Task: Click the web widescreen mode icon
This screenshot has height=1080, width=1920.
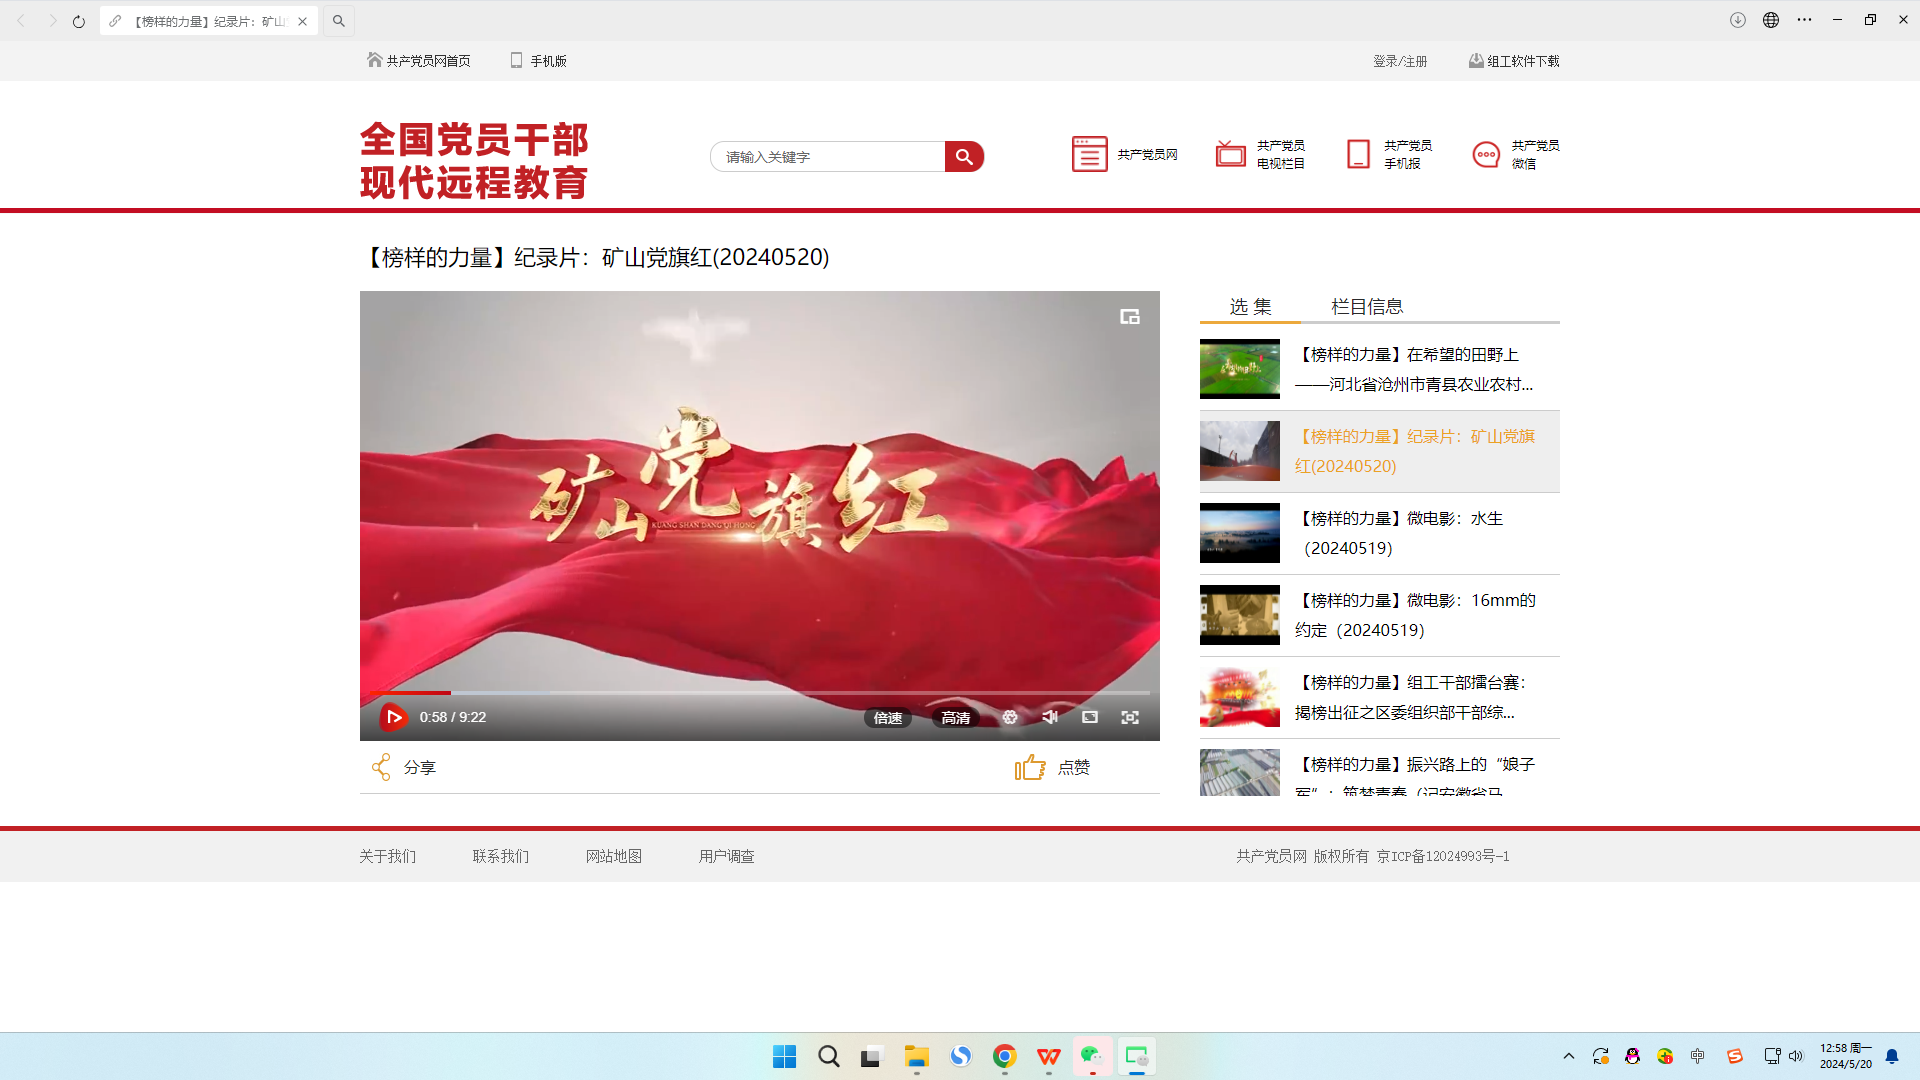Action: click(1089, 717)
